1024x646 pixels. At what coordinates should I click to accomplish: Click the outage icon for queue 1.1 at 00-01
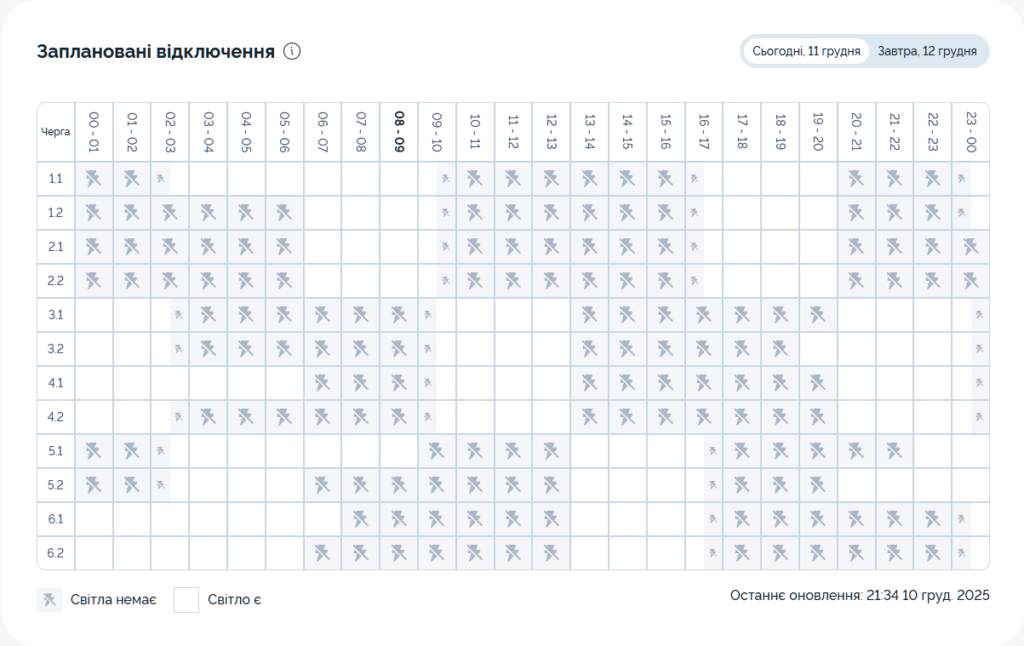(x=94, y=179)
